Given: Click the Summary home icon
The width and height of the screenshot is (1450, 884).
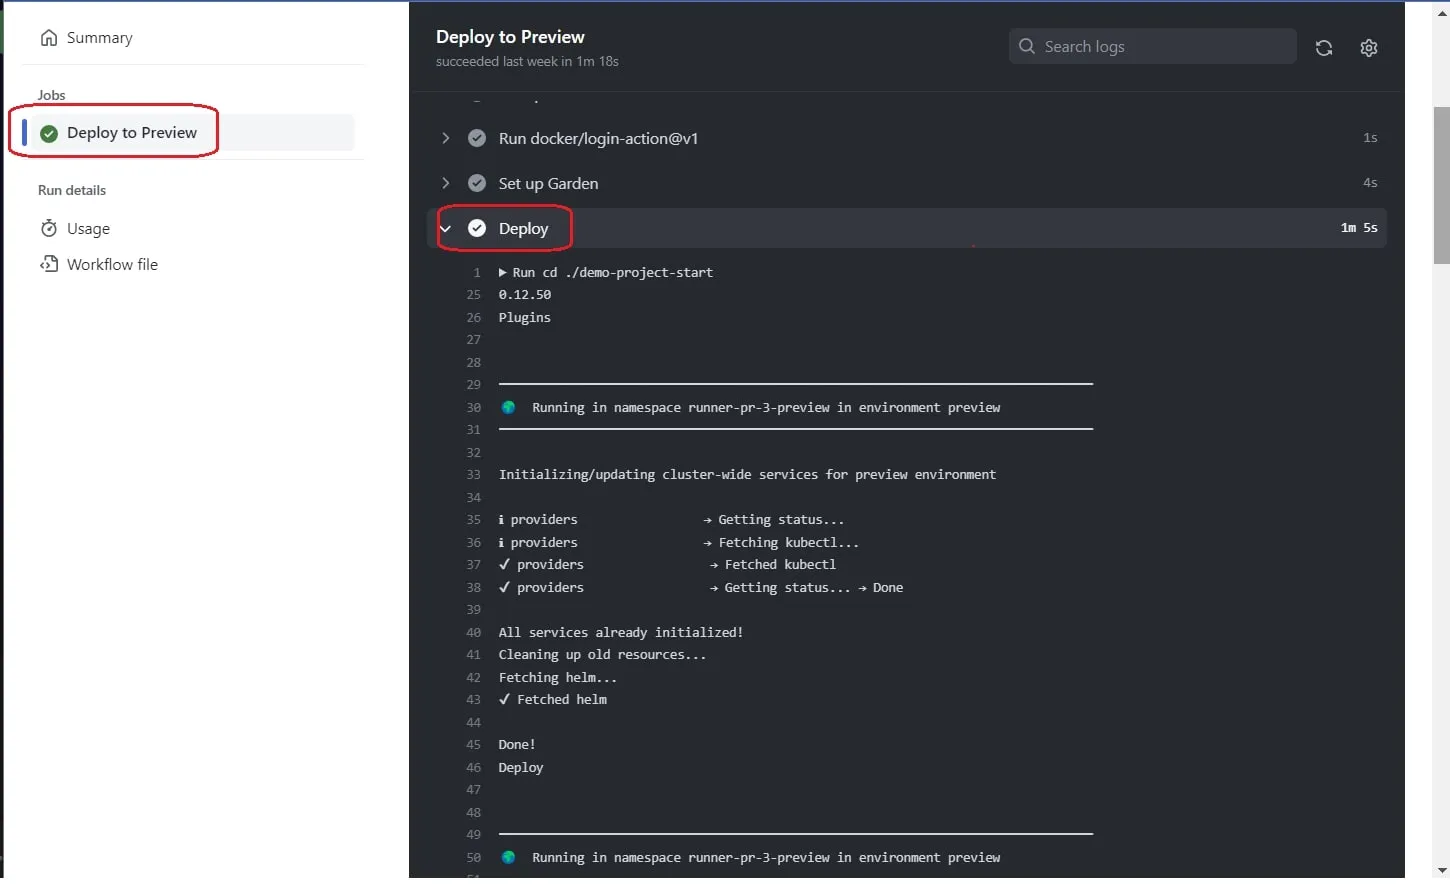Looking at the screenshot, I should (49, 37).
